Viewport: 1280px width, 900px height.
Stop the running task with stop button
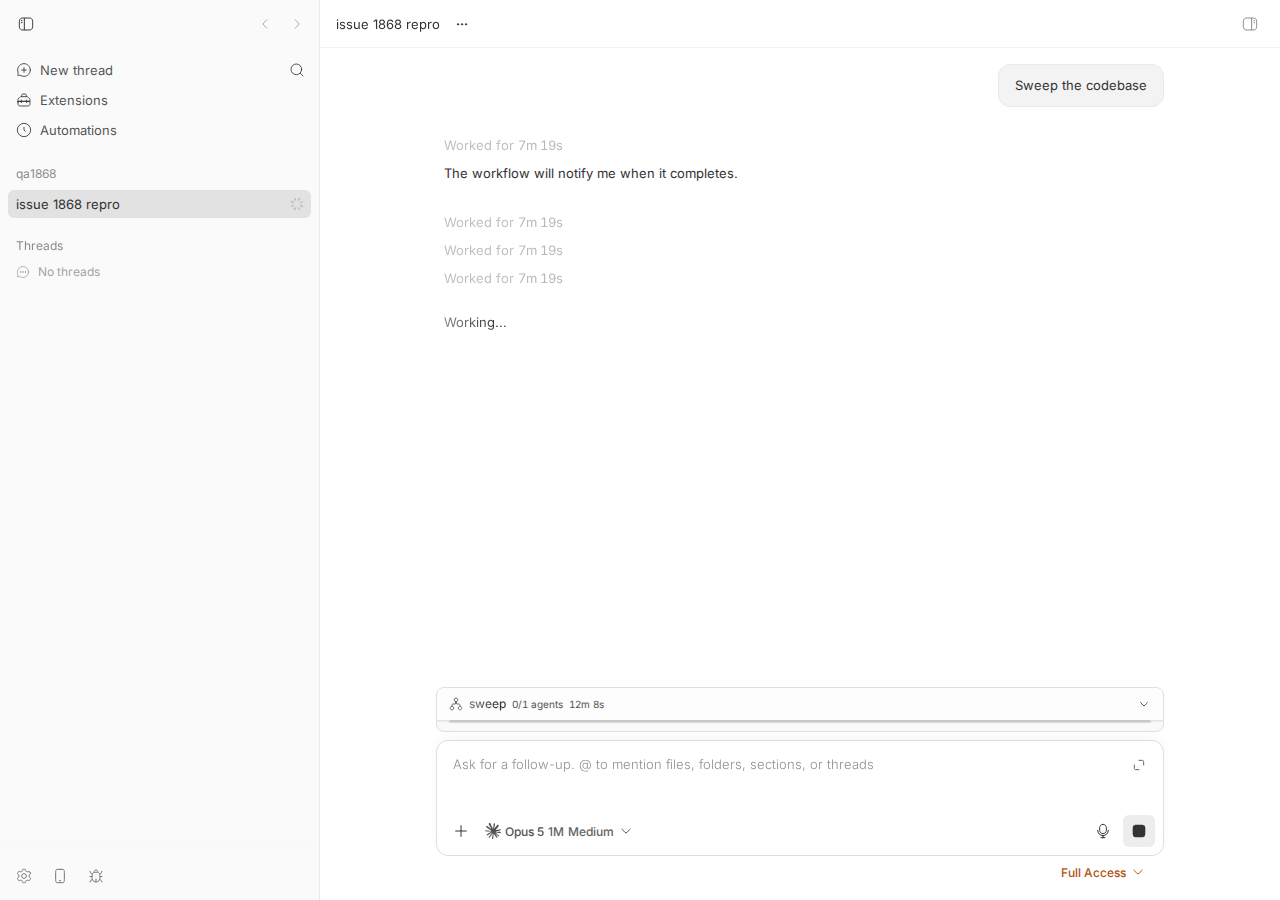pos(1139,831)
